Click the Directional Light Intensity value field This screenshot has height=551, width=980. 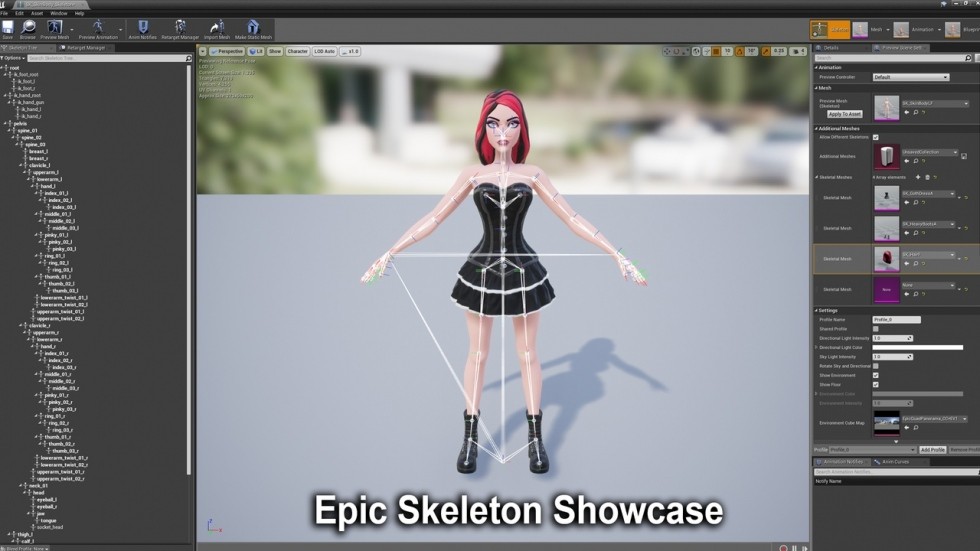(x=892, y=338)
